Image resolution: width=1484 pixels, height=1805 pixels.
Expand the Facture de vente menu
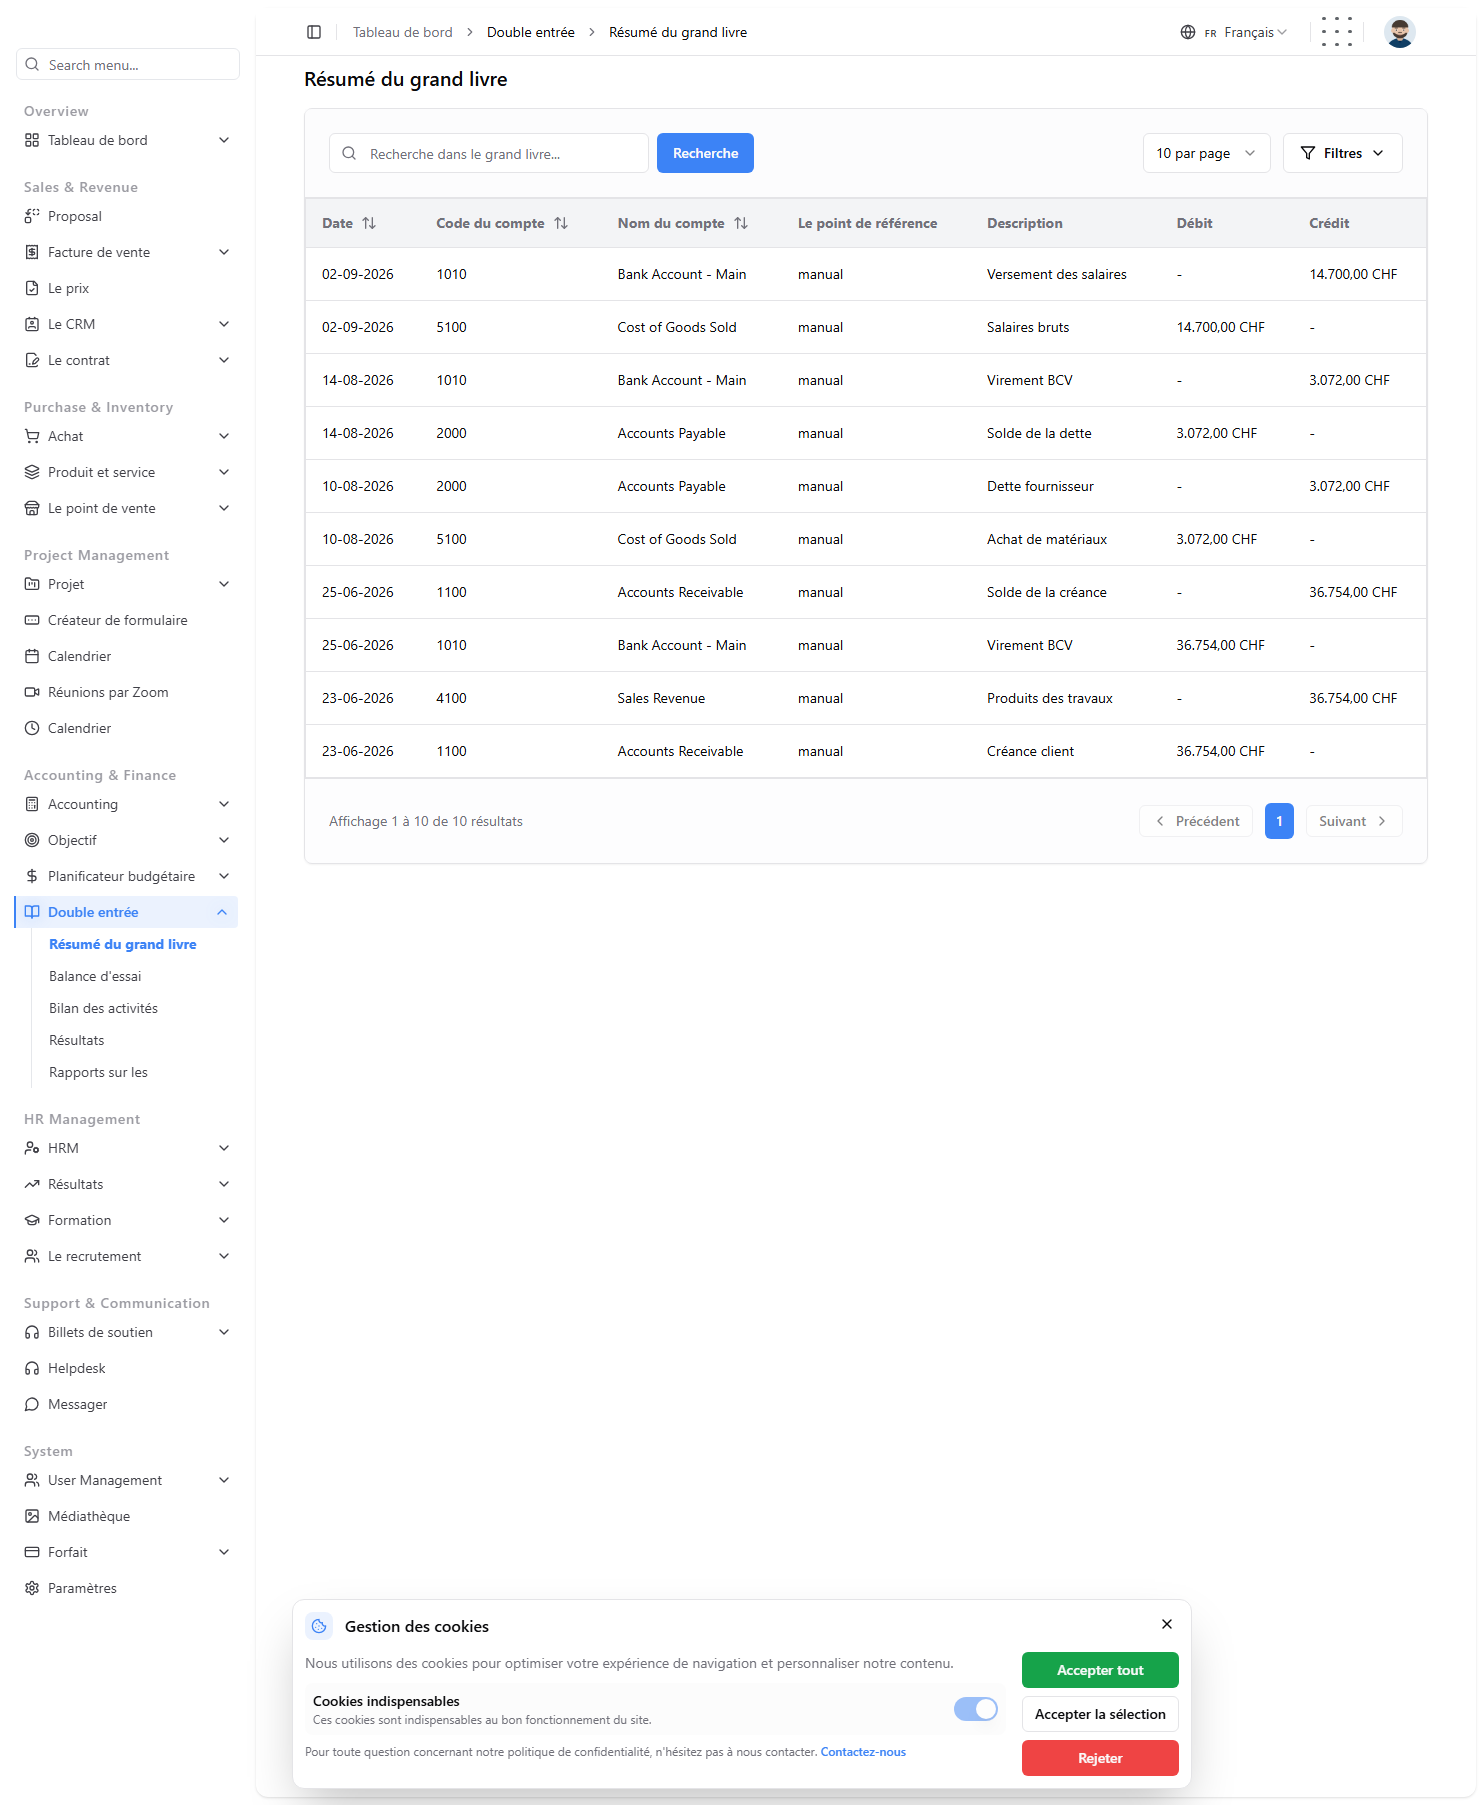coord(127,252)
